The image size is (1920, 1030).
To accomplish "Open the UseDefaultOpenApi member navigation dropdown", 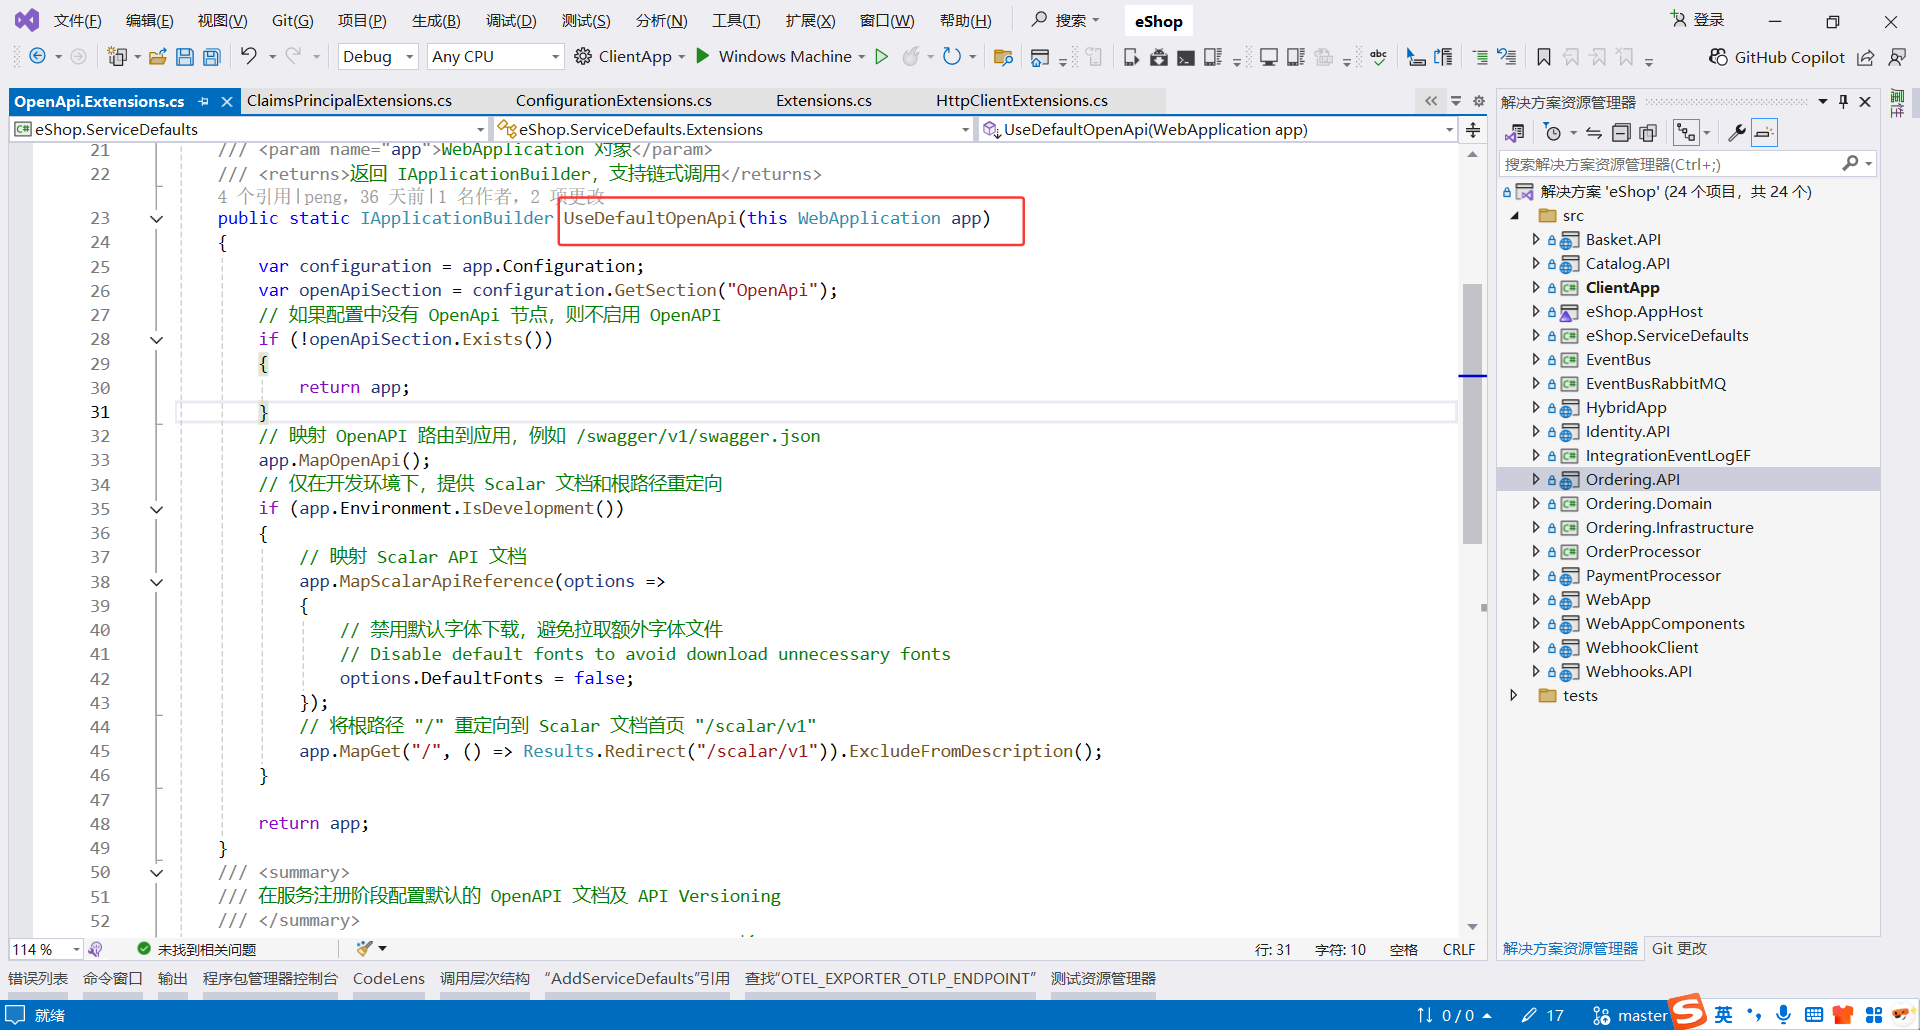I will [1218, 129].
